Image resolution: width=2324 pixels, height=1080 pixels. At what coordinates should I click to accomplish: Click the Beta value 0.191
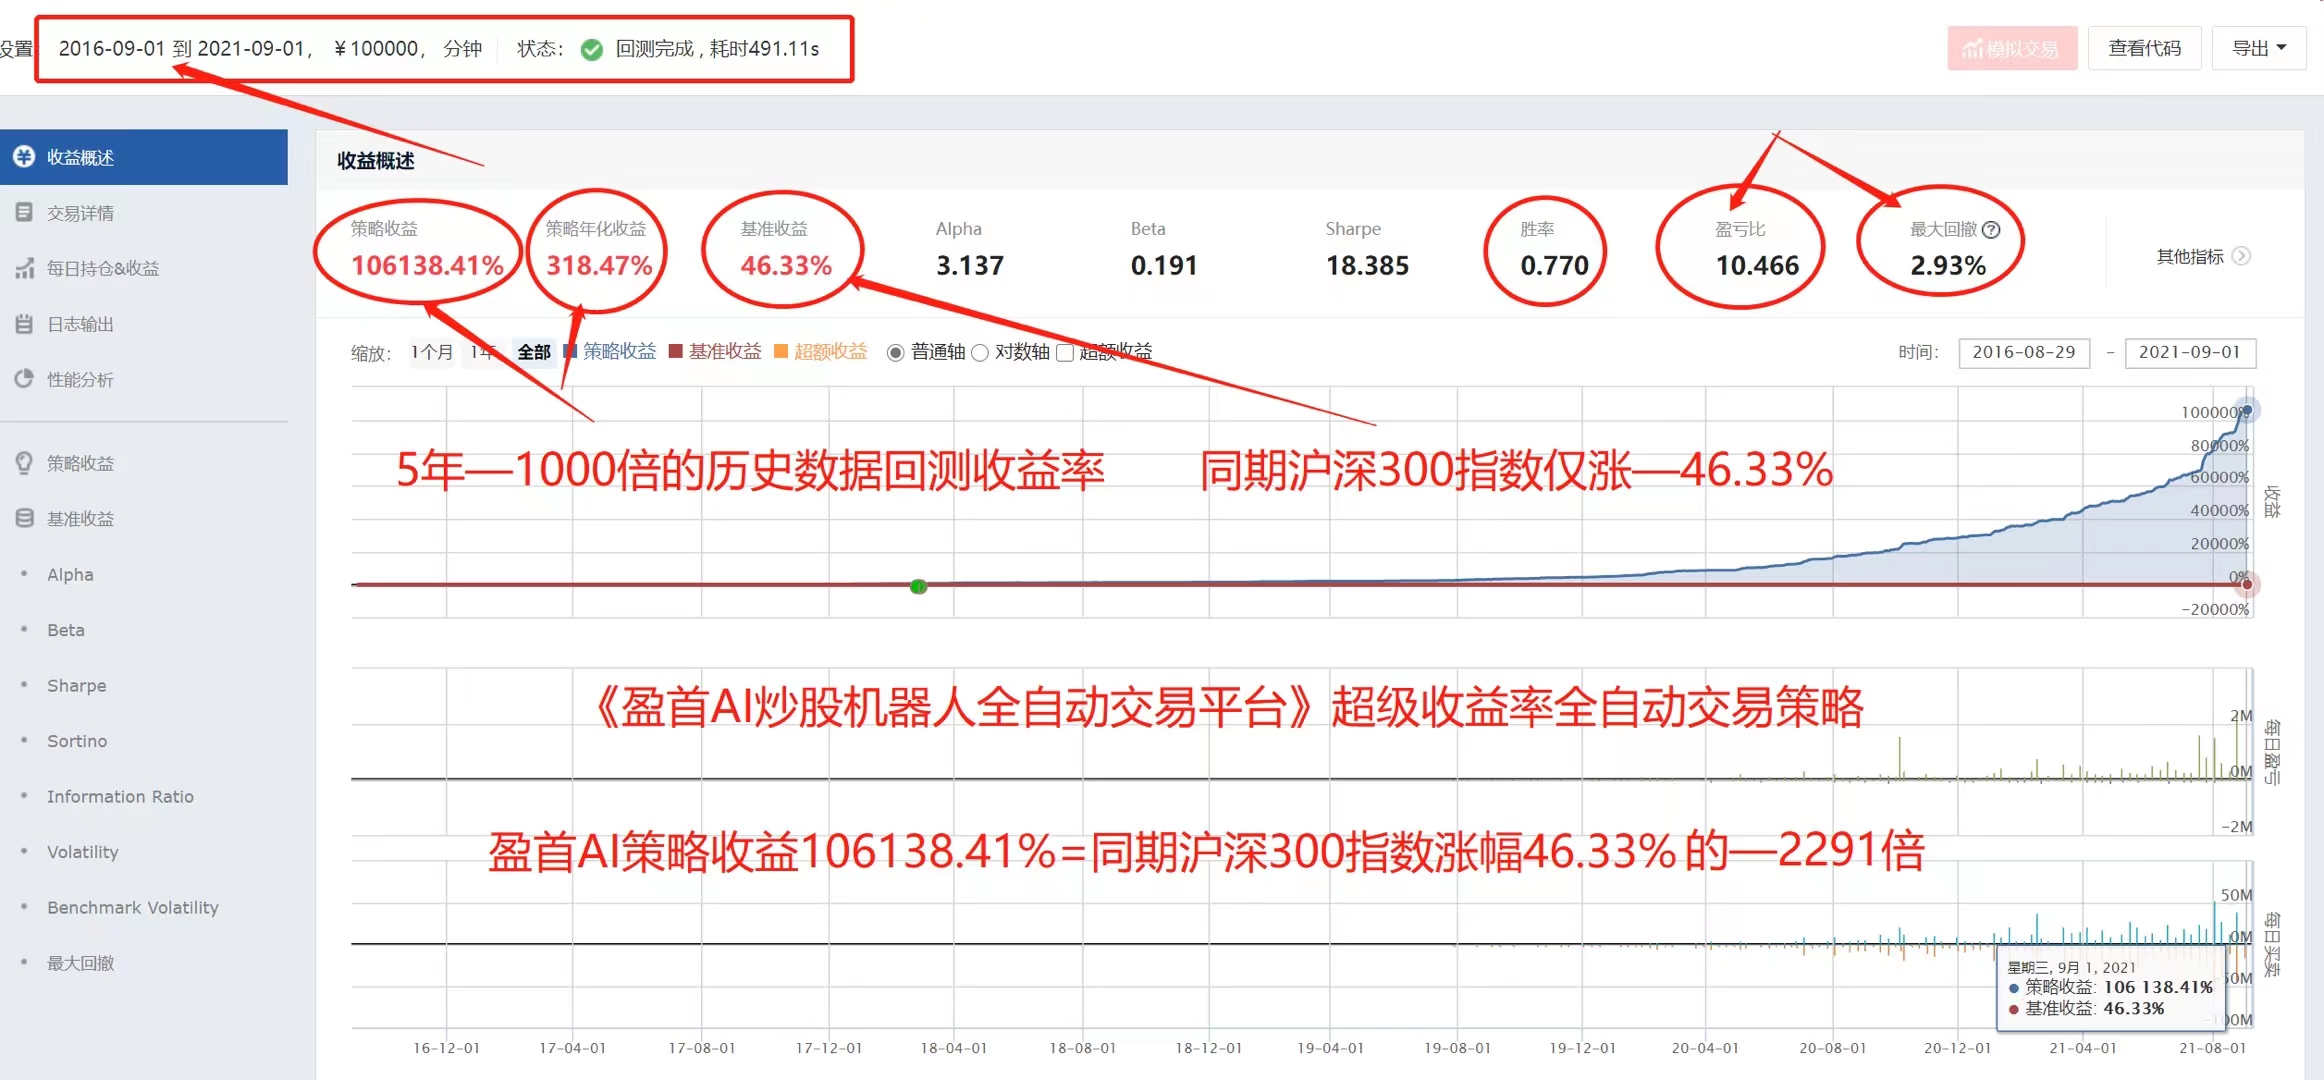pos(1164,265)
